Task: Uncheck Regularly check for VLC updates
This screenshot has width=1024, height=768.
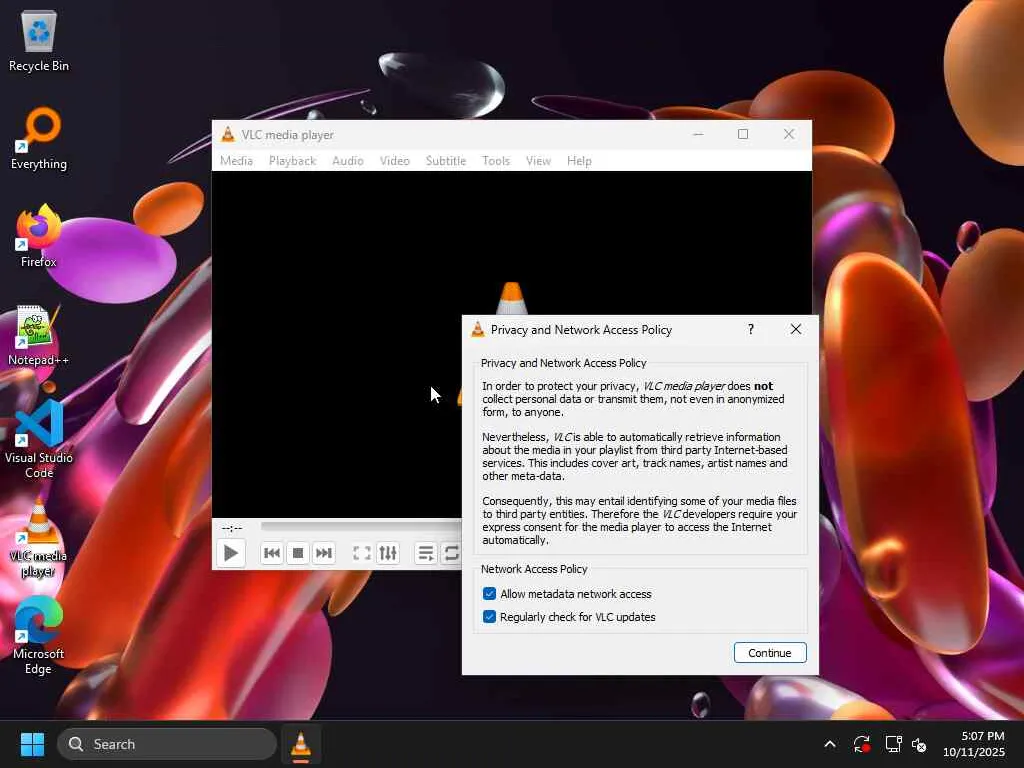Action: (489, 616)
